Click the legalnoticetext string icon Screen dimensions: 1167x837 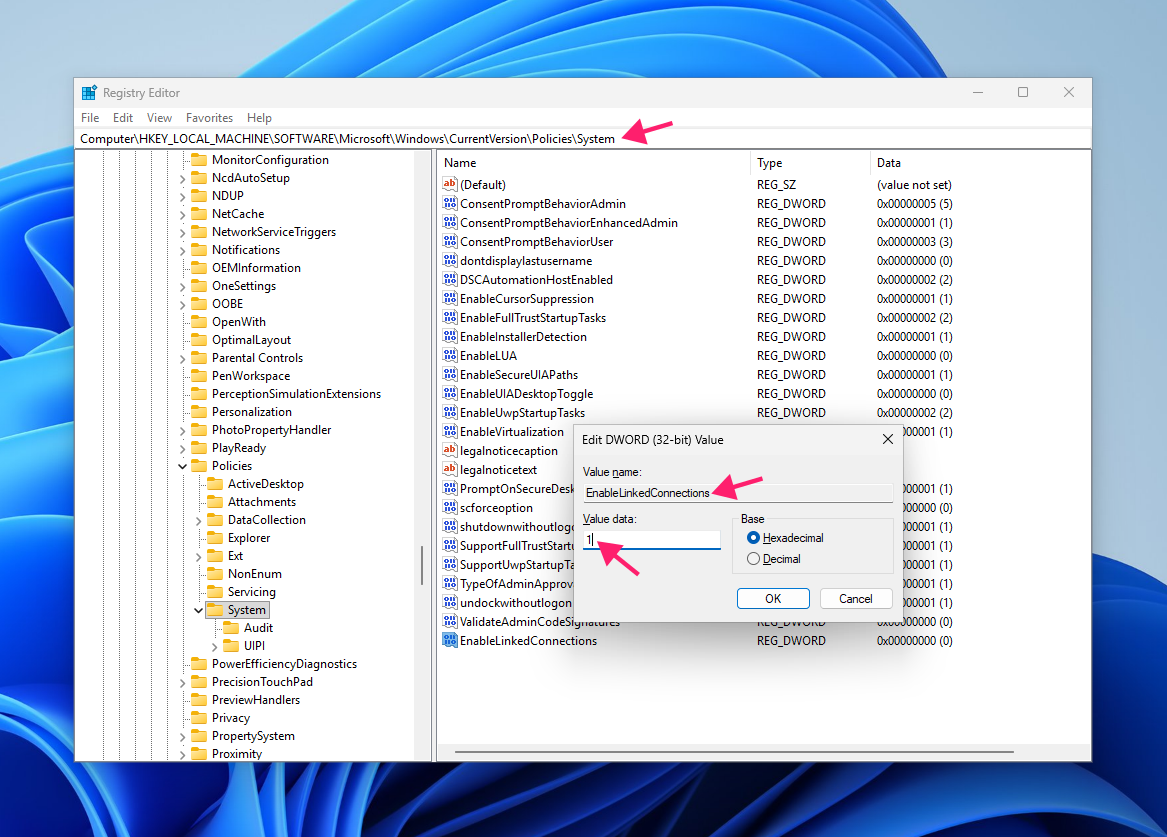pos(450,469)
